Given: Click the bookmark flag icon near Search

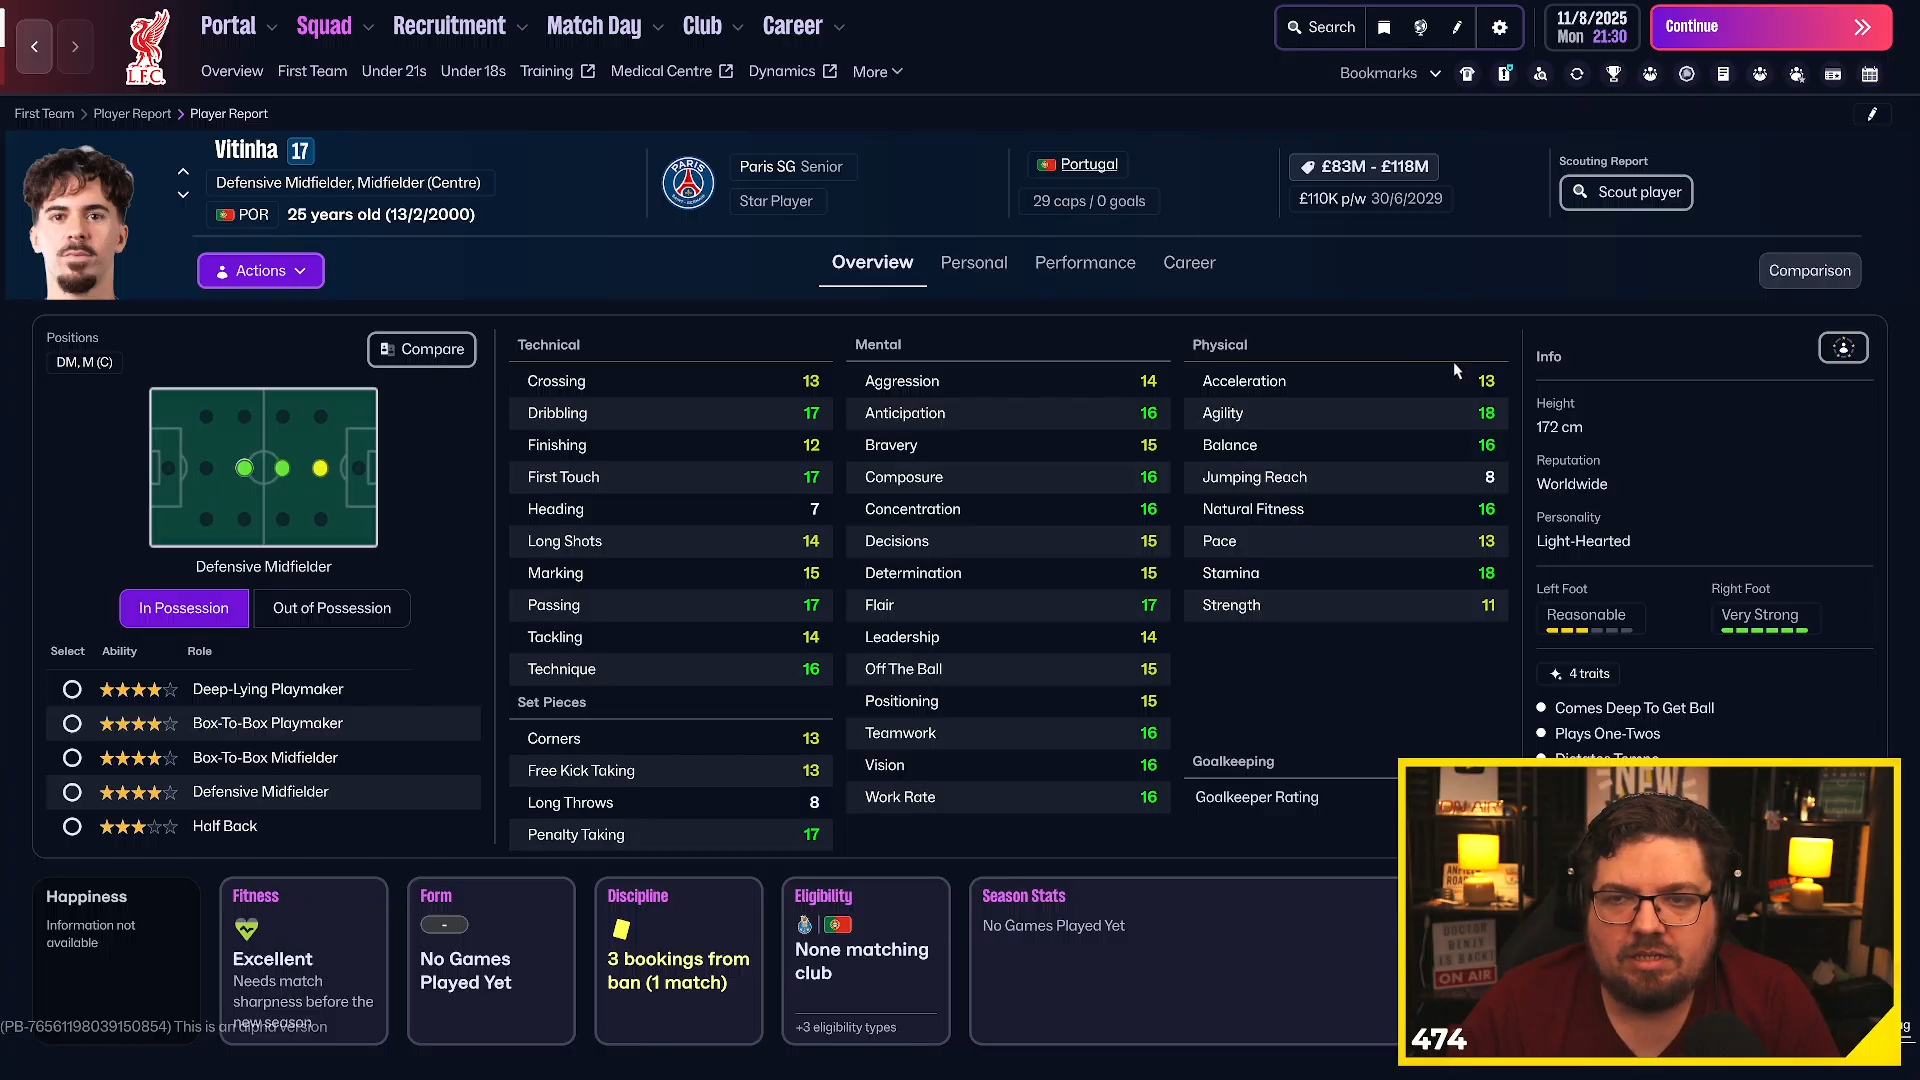Looking at the screenshot, I should 1384,27.
